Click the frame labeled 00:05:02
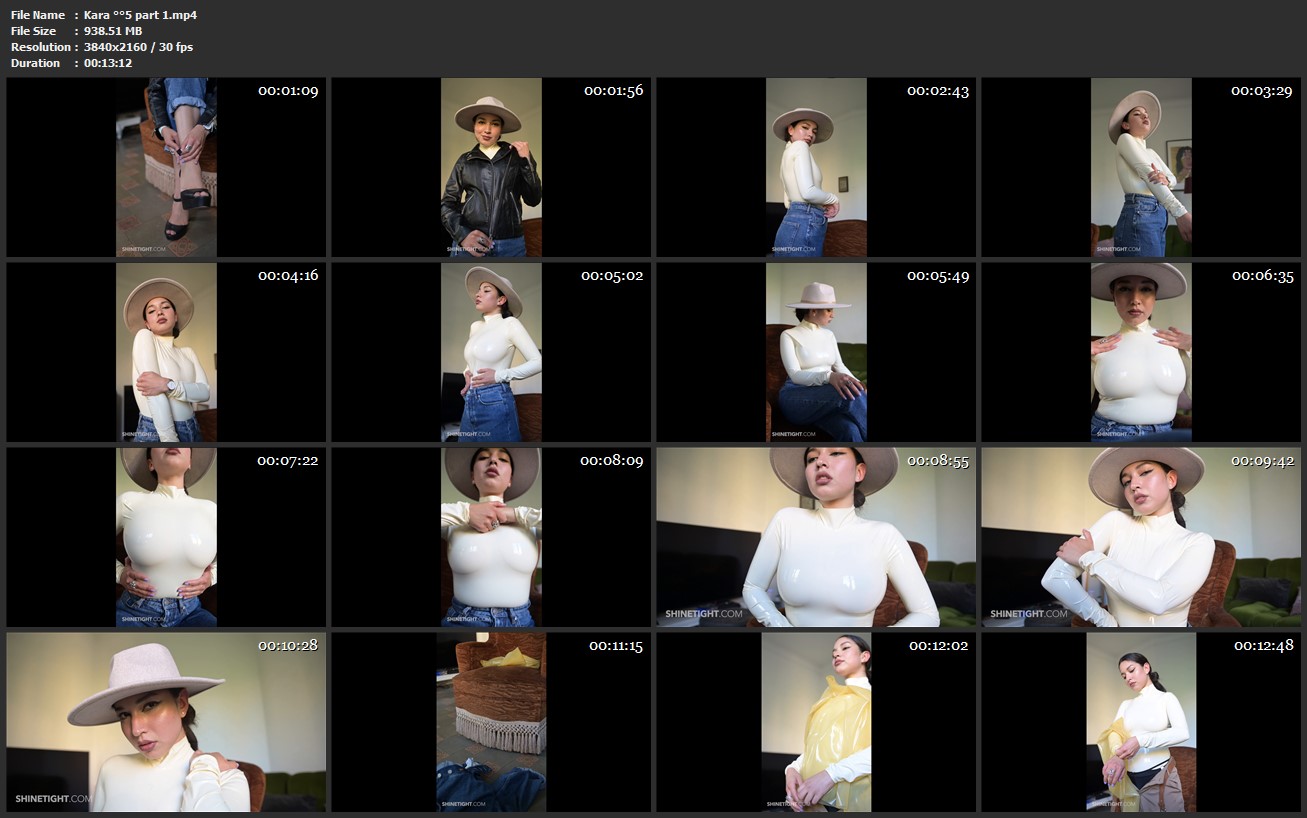This screenshot has height=818, width=1307. point(491,352)
